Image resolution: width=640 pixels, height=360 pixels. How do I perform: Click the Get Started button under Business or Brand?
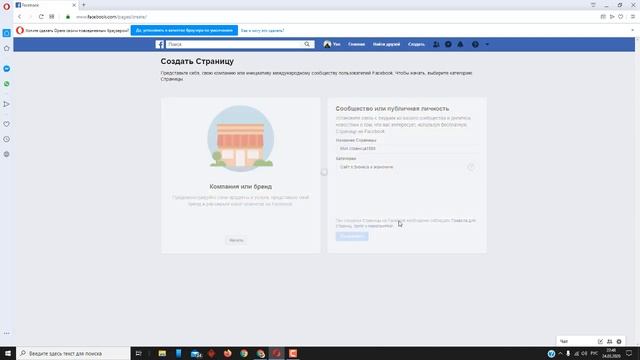(x=236, y=240)
